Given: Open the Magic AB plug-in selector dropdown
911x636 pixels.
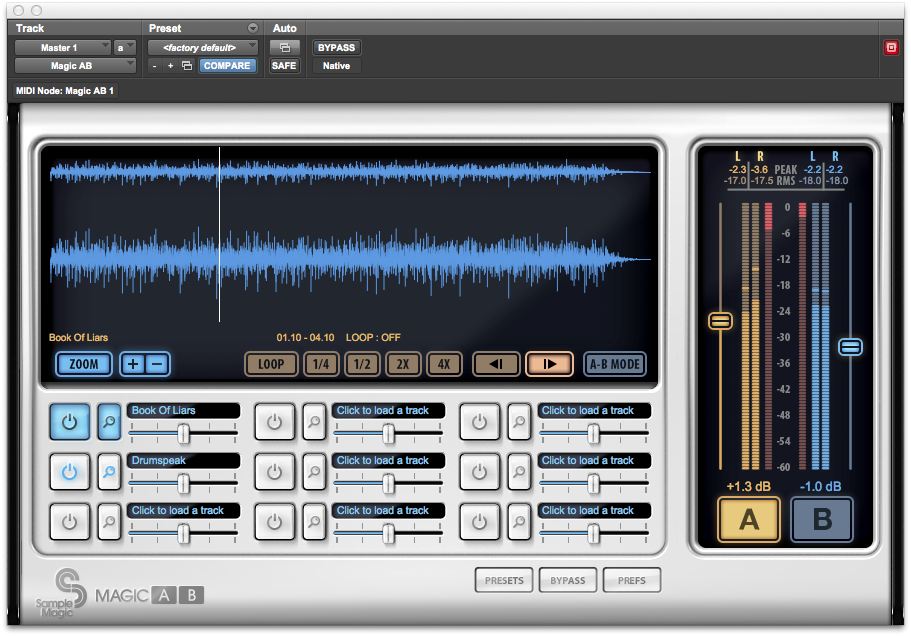Looking at the screenshot, I should pos(75,66).
